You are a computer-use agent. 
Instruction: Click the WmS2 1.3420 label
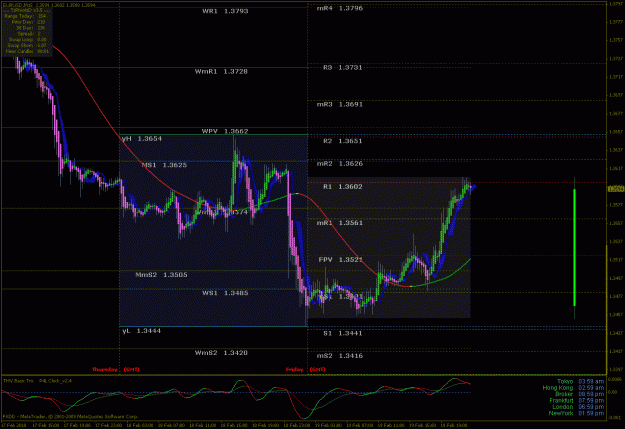pyautogui.click(x=221, y=352)
